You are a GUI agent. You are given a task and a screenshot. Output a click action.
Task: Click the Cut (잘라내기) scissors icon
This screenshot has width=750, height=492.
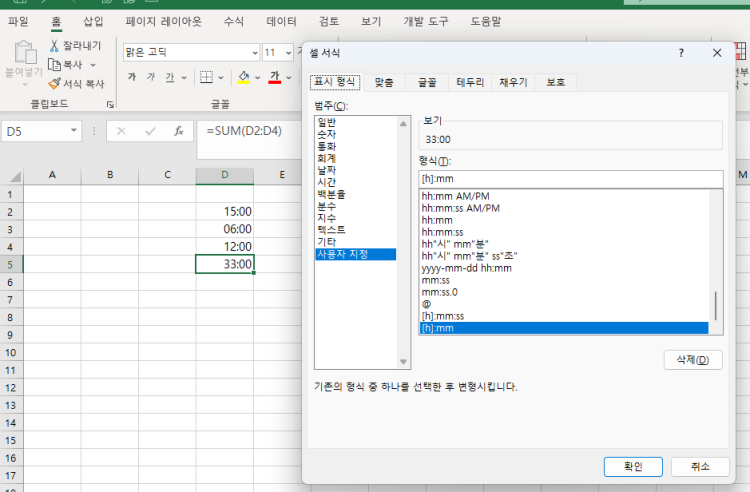(x=55, y=46)
